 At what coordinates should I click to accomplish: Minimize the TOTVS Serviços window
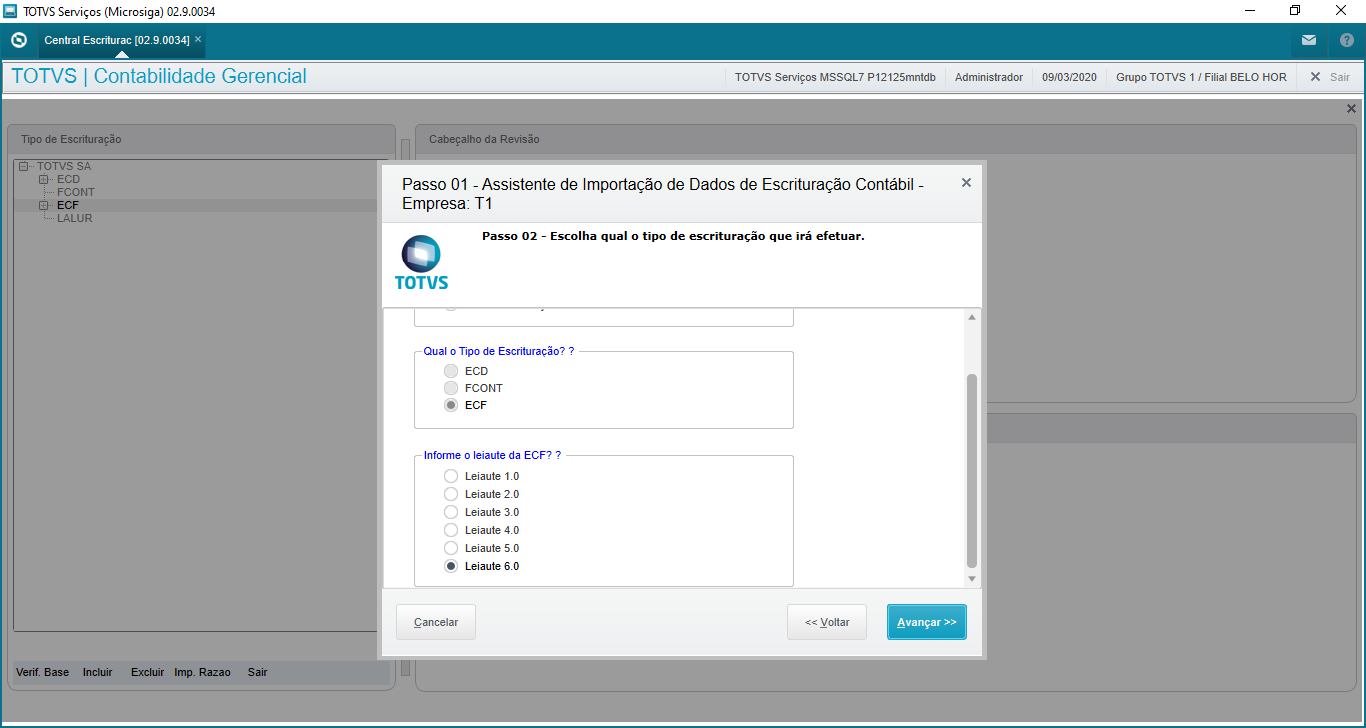[1249, 11]
